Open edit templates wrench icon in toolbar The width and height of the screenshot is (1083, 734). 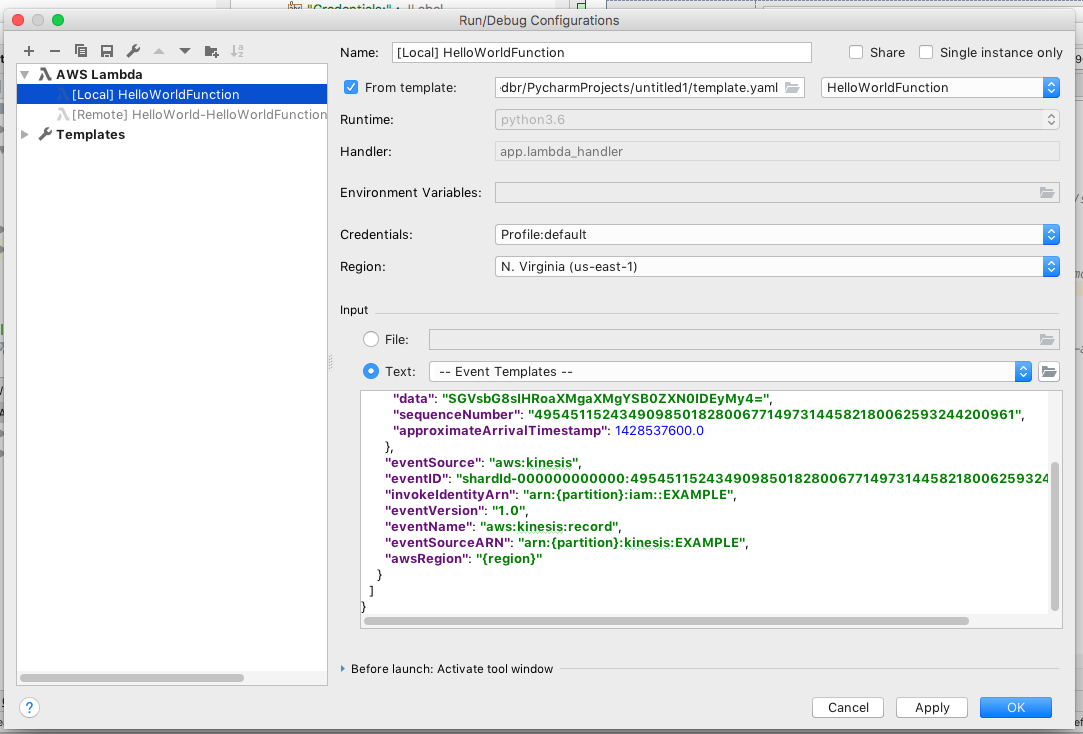(133, 51)
